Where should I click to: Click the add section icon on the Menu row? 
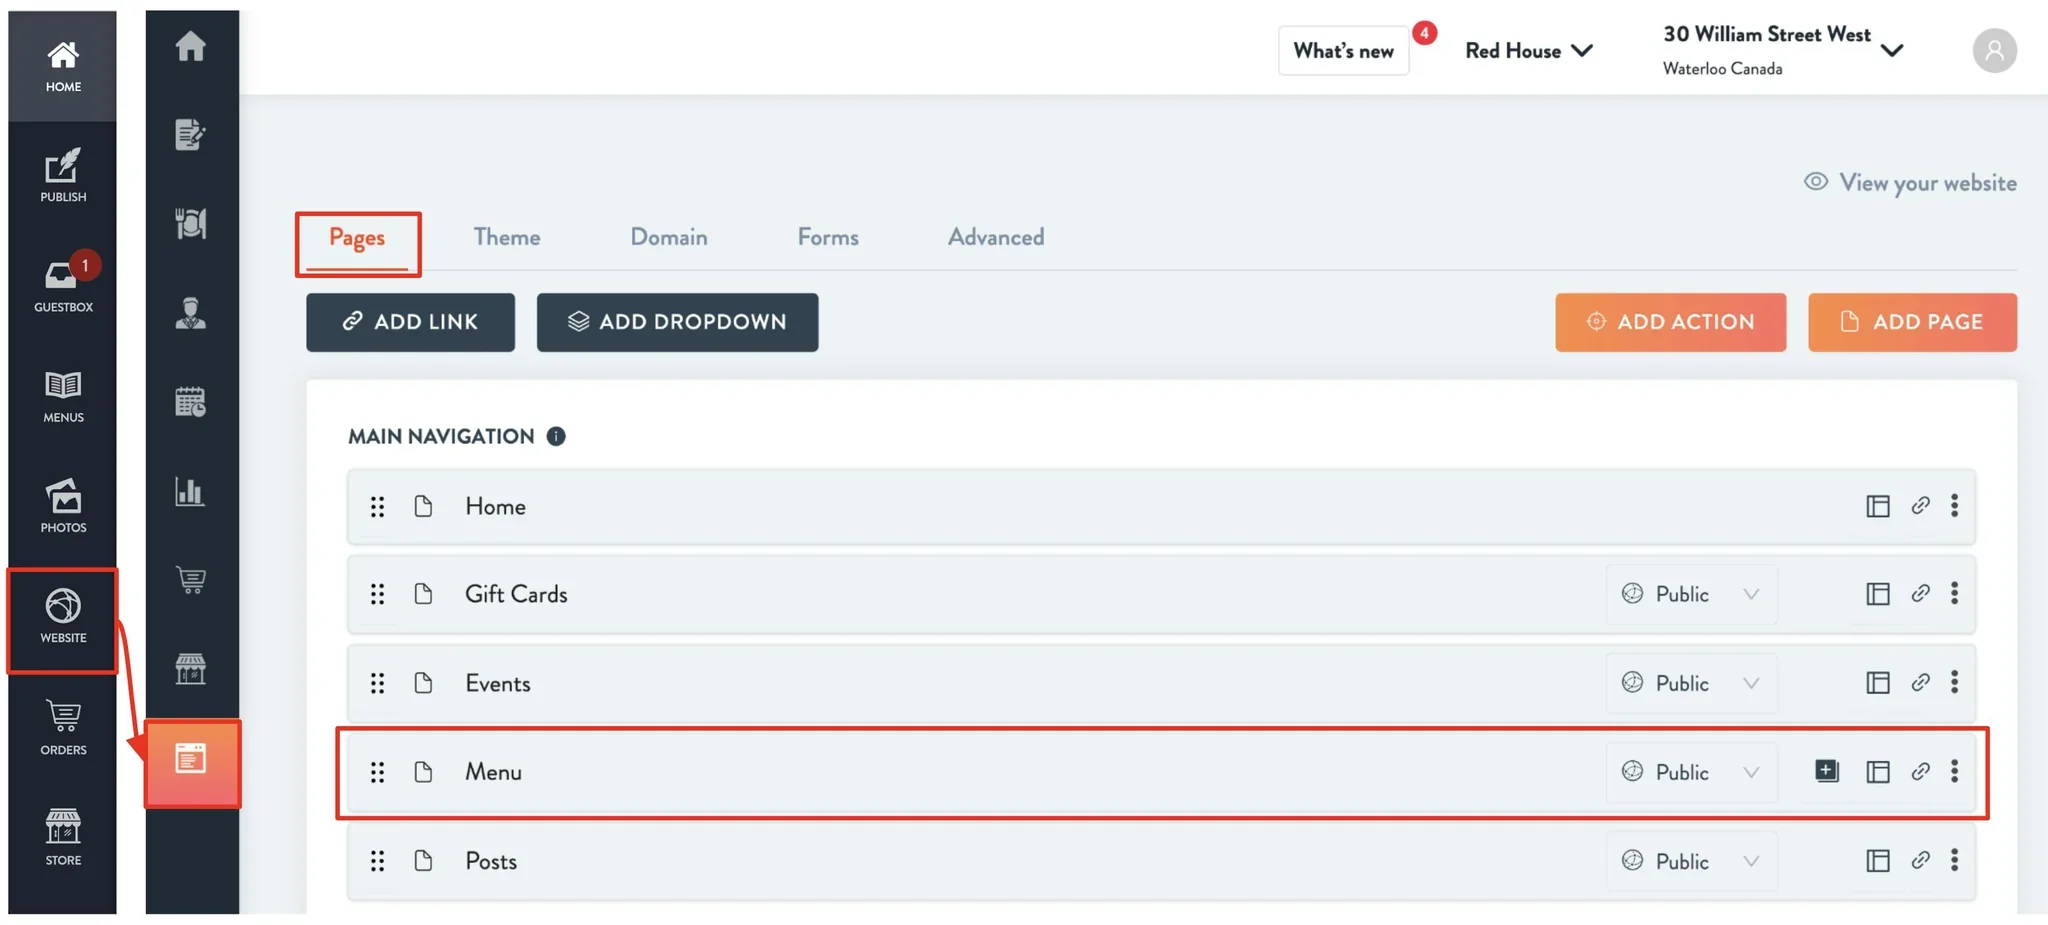[x=1827, y=771]
